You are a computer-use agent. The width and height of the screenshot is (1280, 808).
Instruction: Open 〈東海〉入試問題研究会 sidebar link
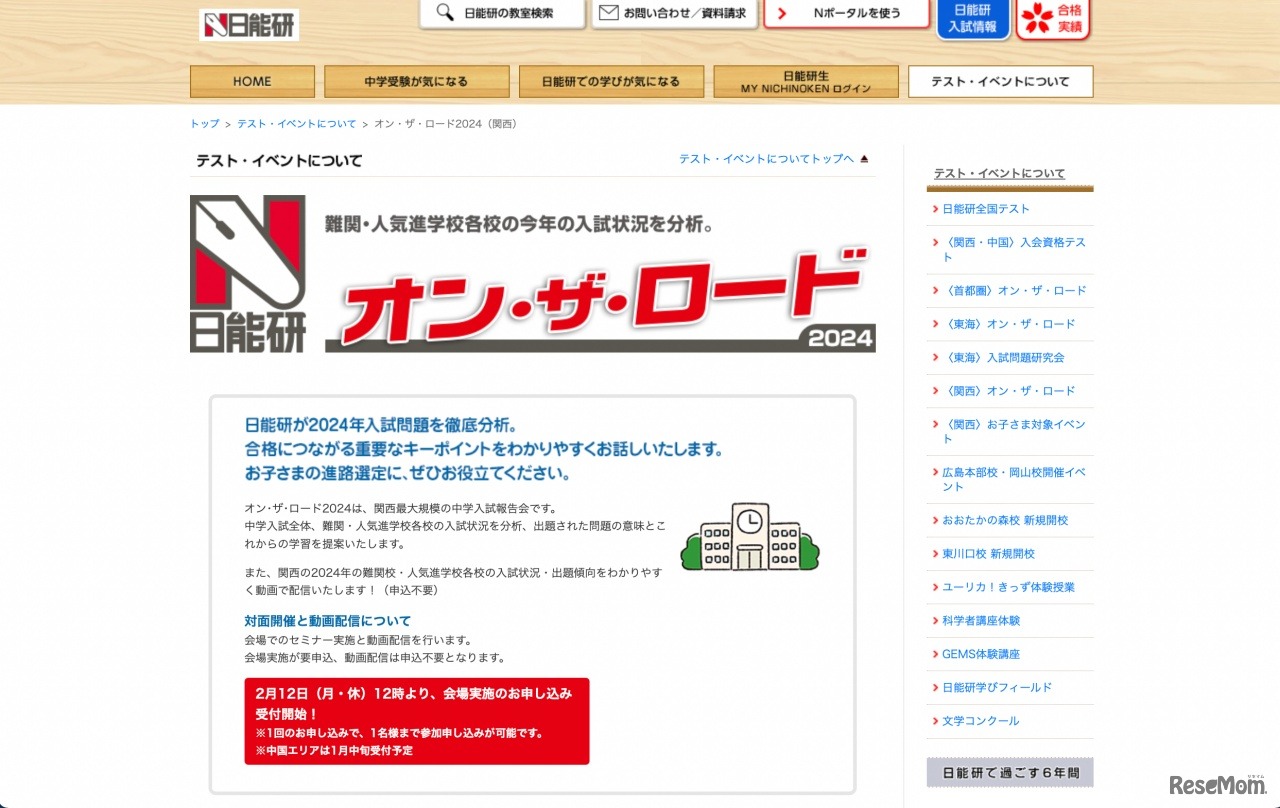[1003, 358]
